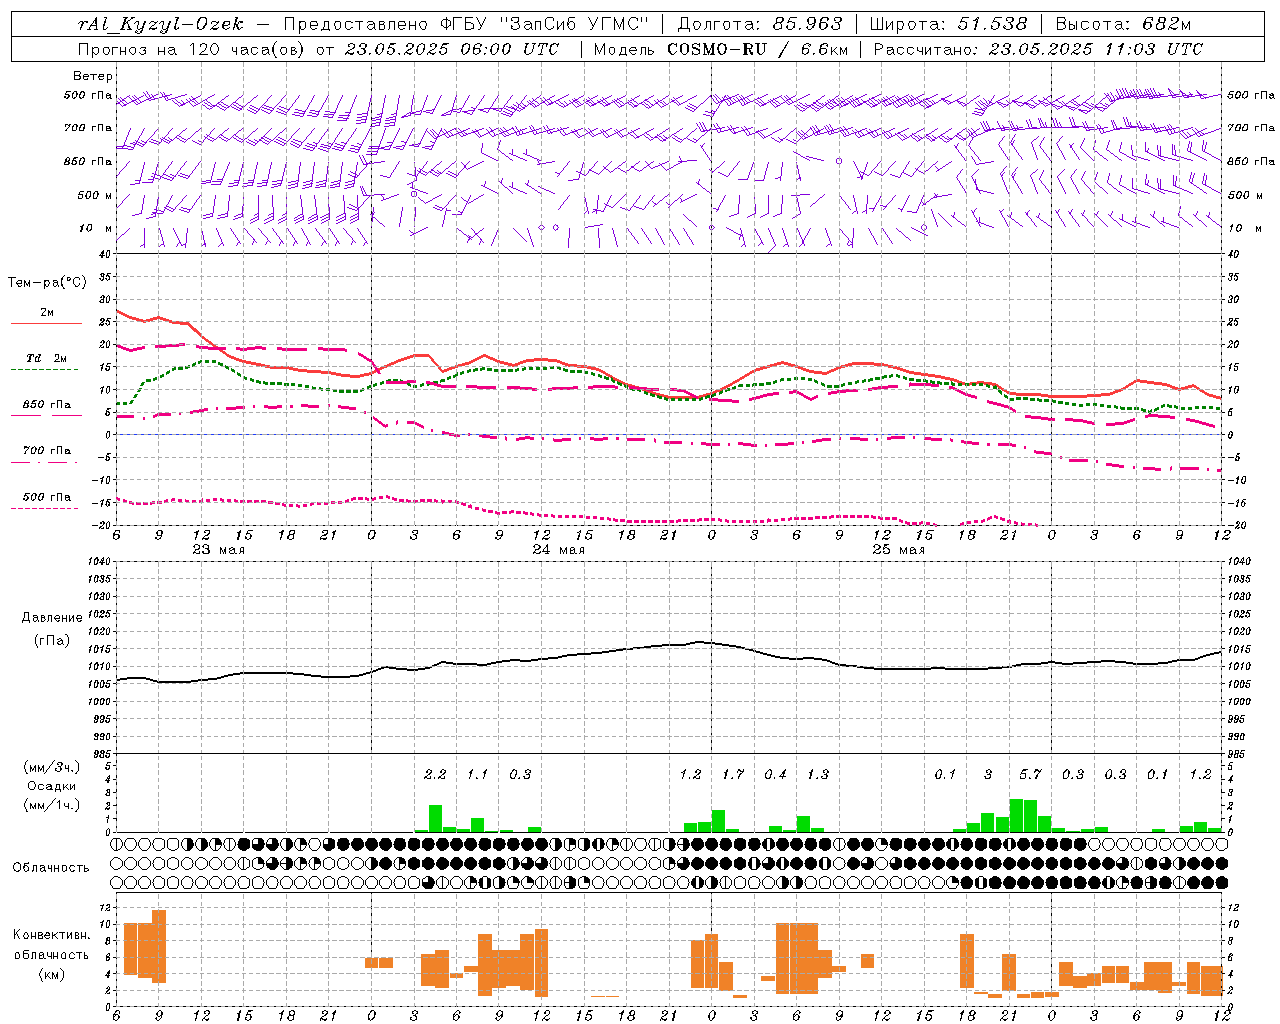Click the 1.7 precipitation total
Viewport: 1280px width, 1024px height.
click(x=733, y=774)
